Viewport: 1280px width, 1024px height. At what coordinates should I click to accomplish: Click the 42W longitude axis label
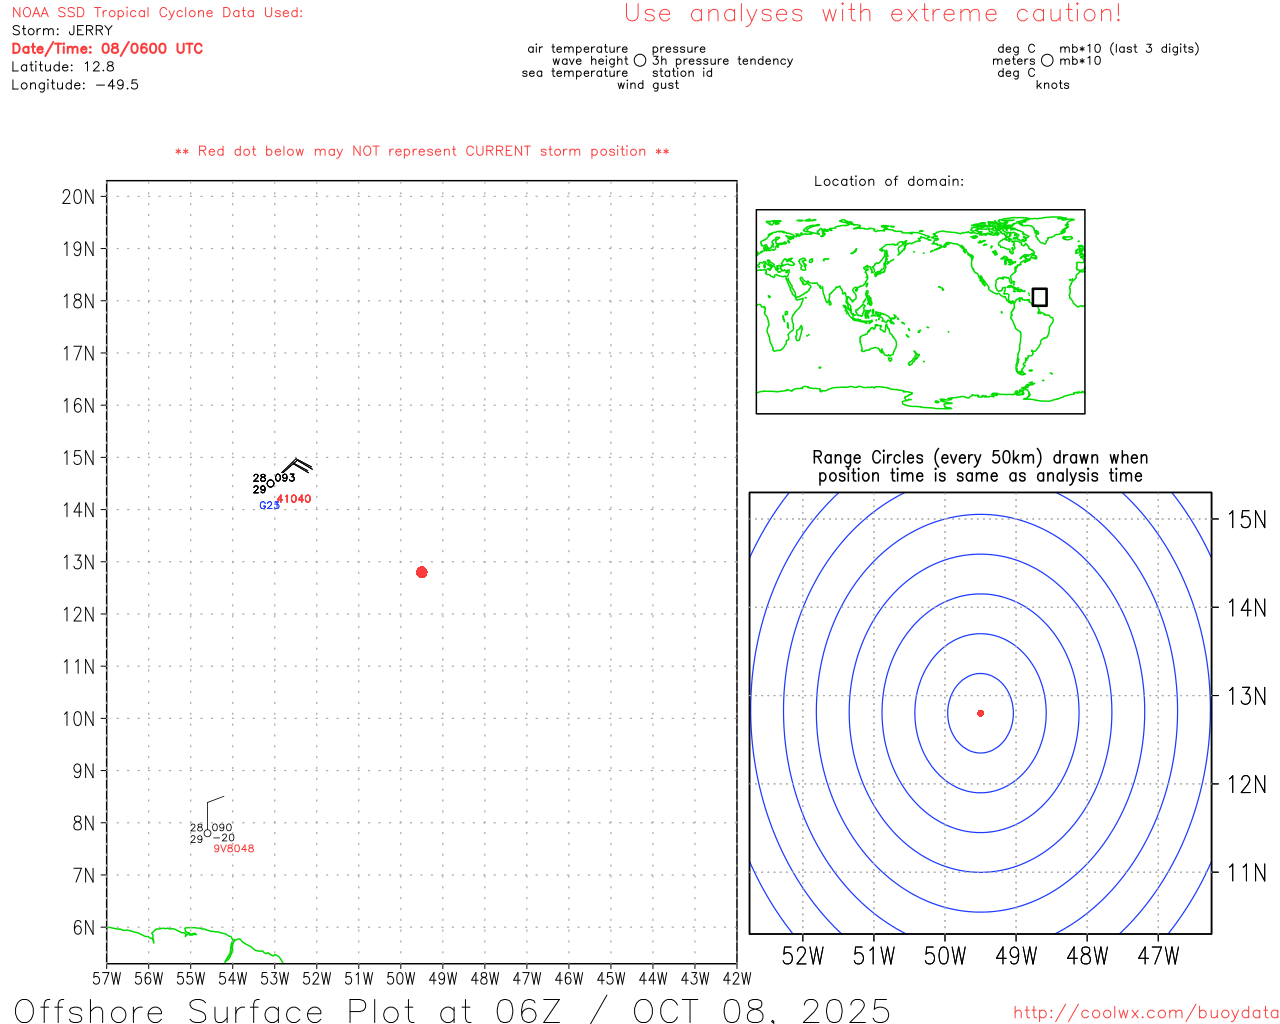[737, 978]
